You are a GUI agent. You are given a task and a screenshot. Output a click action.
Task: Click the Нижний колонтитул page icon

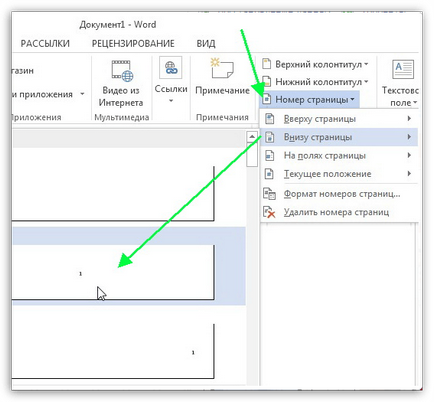coord(267,81)
